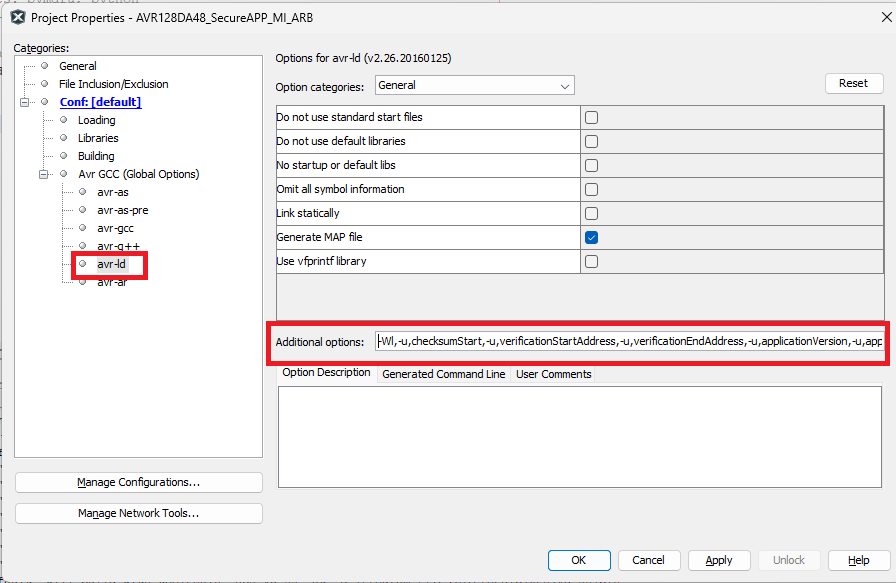Click the Manage Configurations button
This screenshot has height=583, width=896.
point(138,482)
